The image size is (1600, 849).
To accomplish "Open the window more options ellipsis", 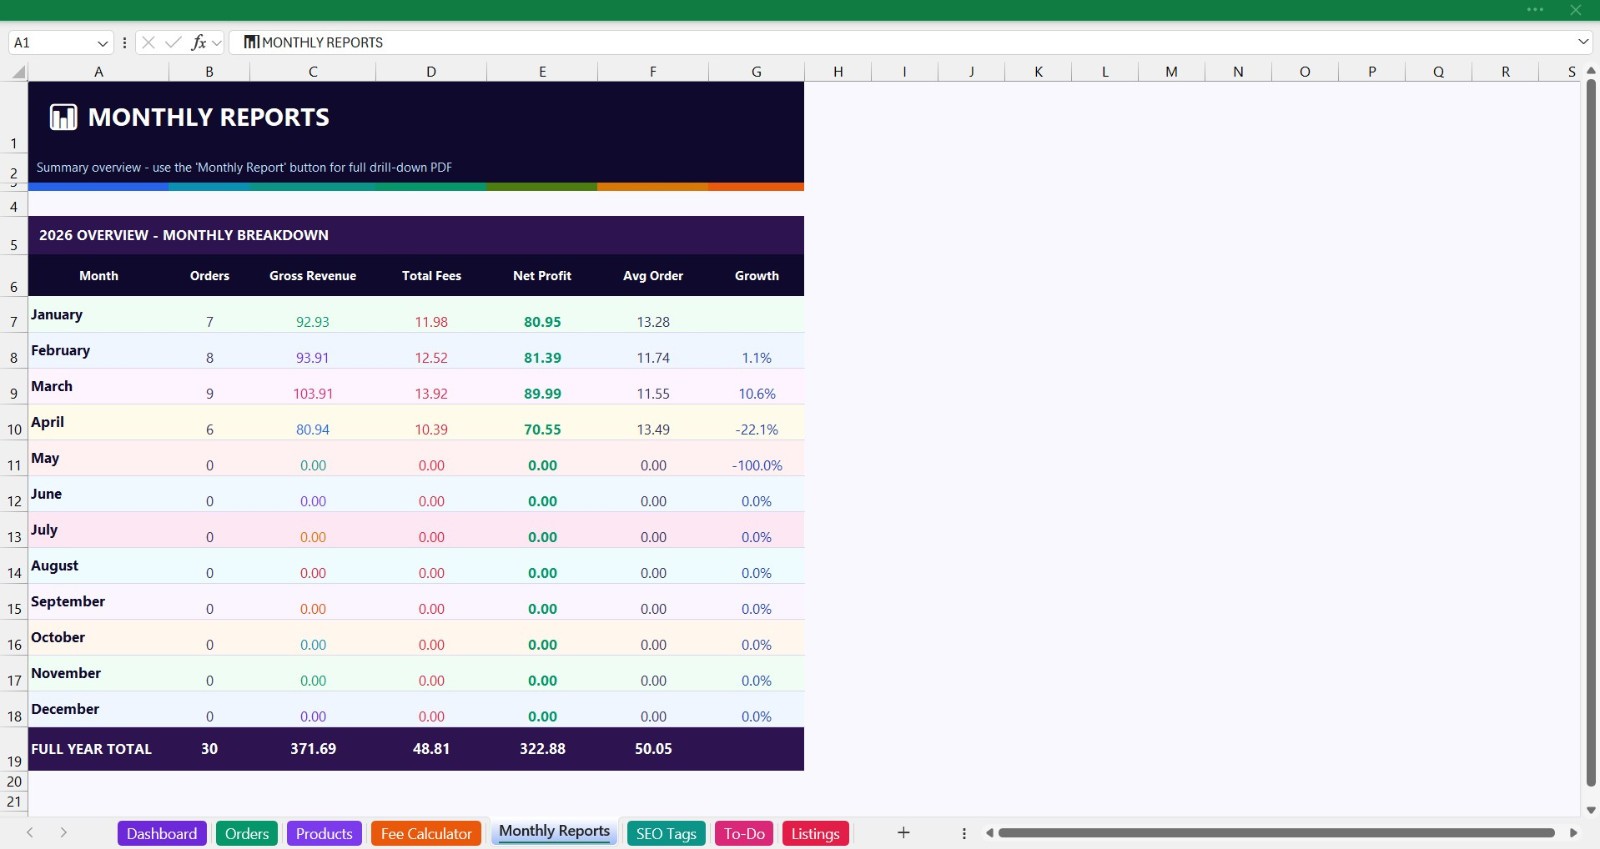I will 1535,10.
